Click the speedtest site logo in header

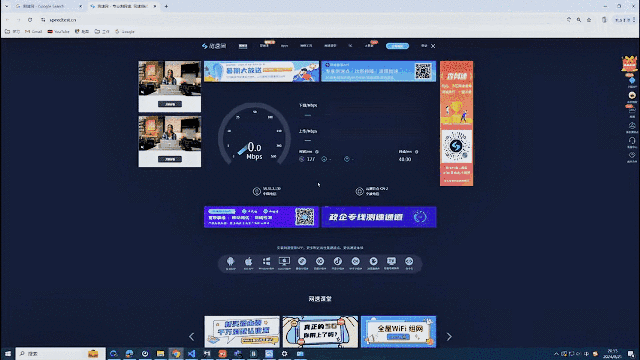pyautogui.click(x=214, y=46)
